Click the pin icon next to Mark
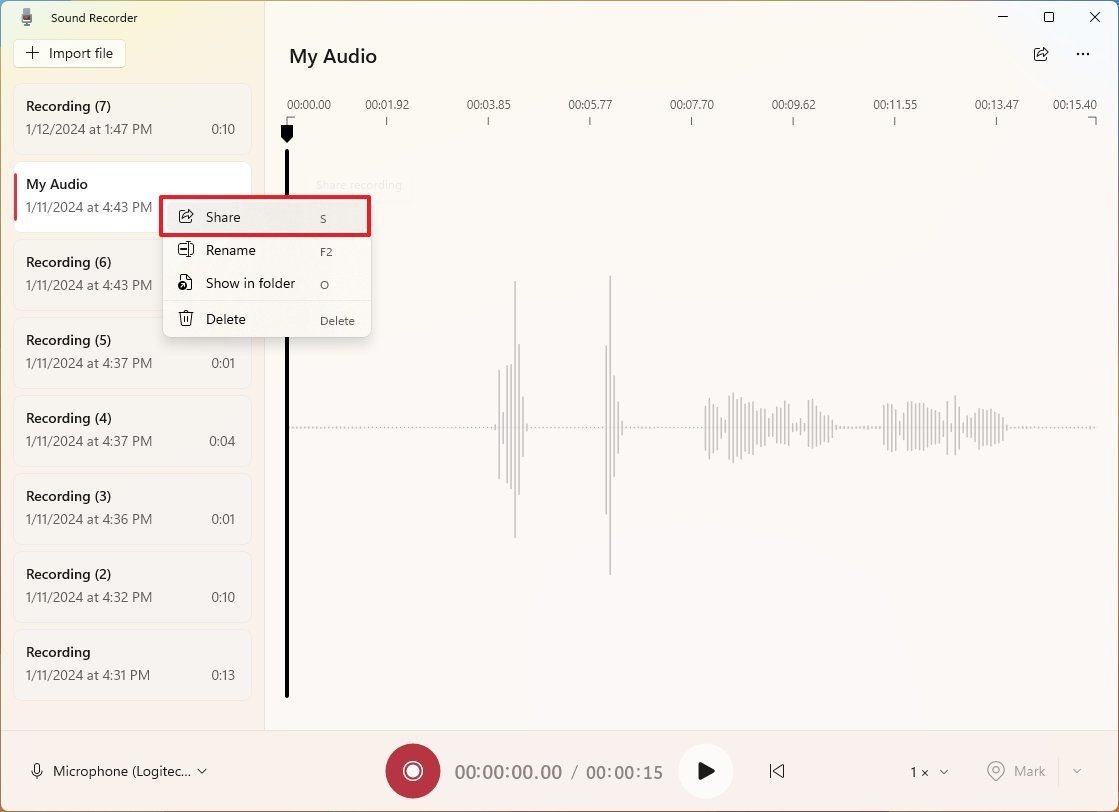Screen dimensions: 1119x812 tap(995, 771)
